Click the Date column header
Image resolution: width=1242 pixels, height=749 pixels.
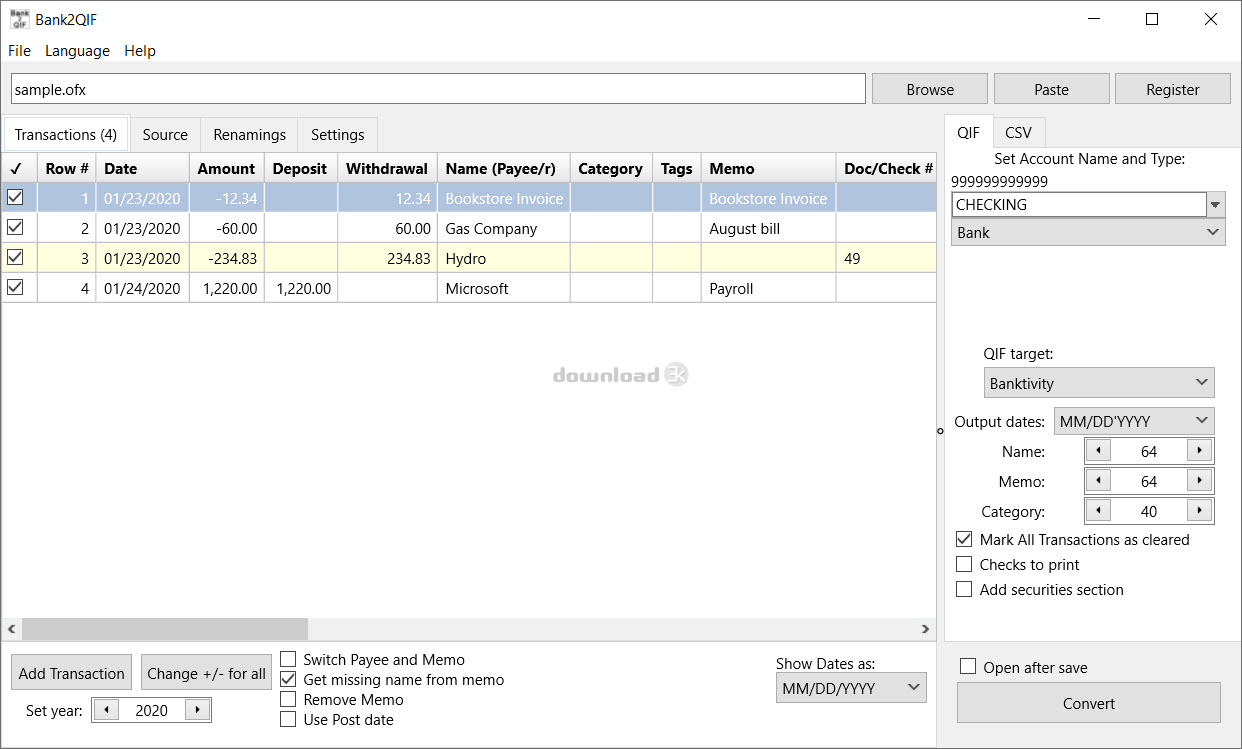tap(142, 168)
